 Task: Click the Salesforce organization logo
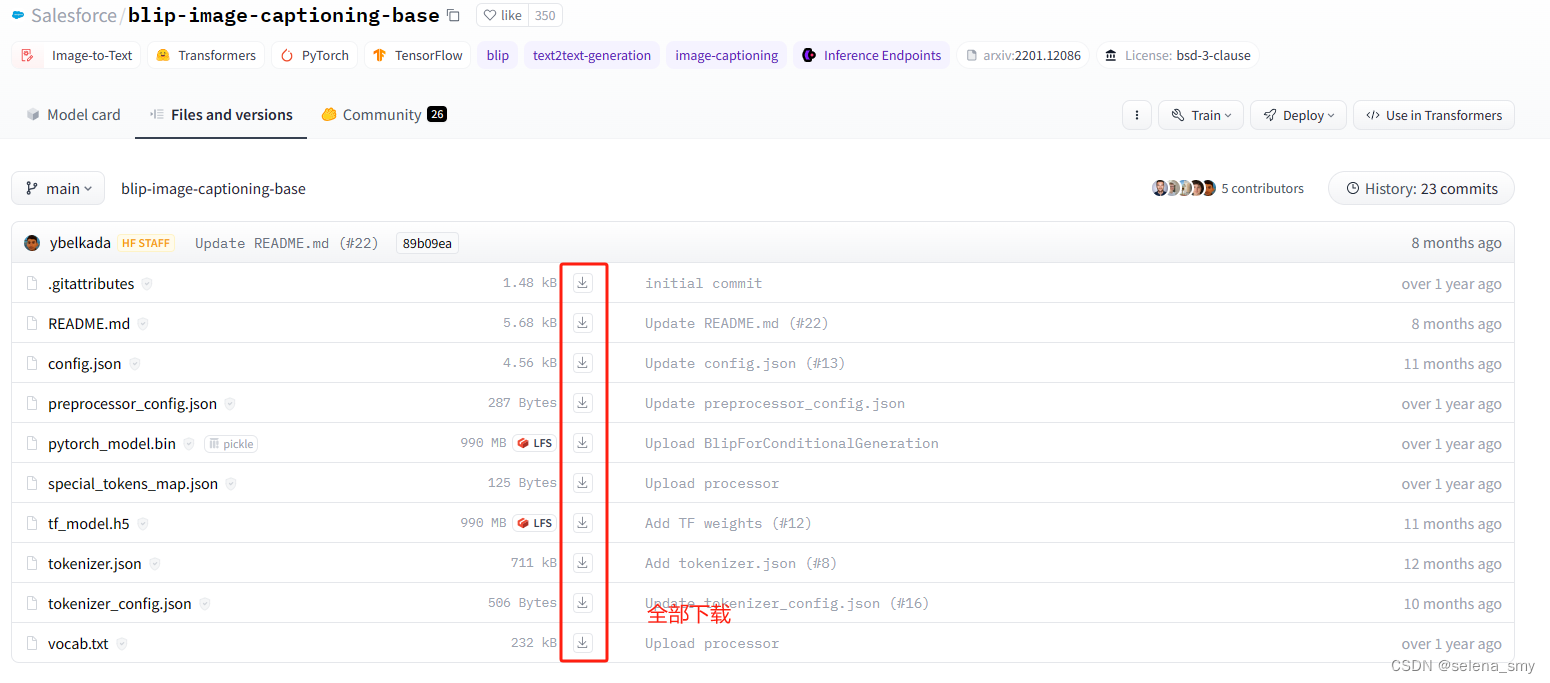tap(17, 15)
